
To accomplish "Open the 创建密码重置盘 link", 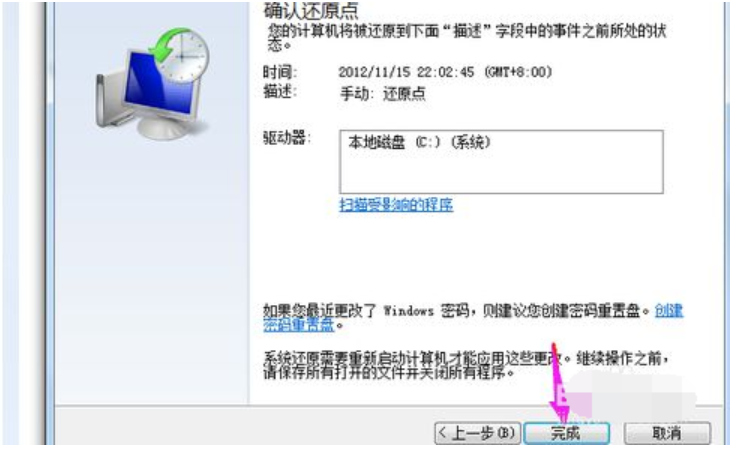I will point(473,318).
